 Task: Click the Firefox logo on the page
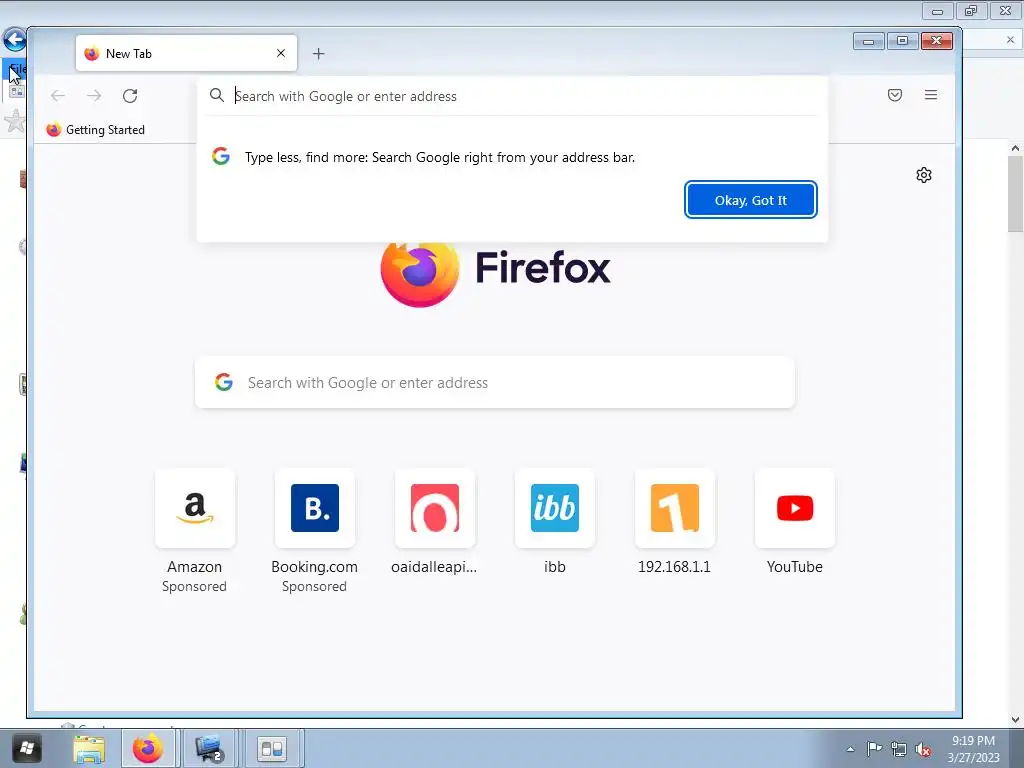(420, 274)
